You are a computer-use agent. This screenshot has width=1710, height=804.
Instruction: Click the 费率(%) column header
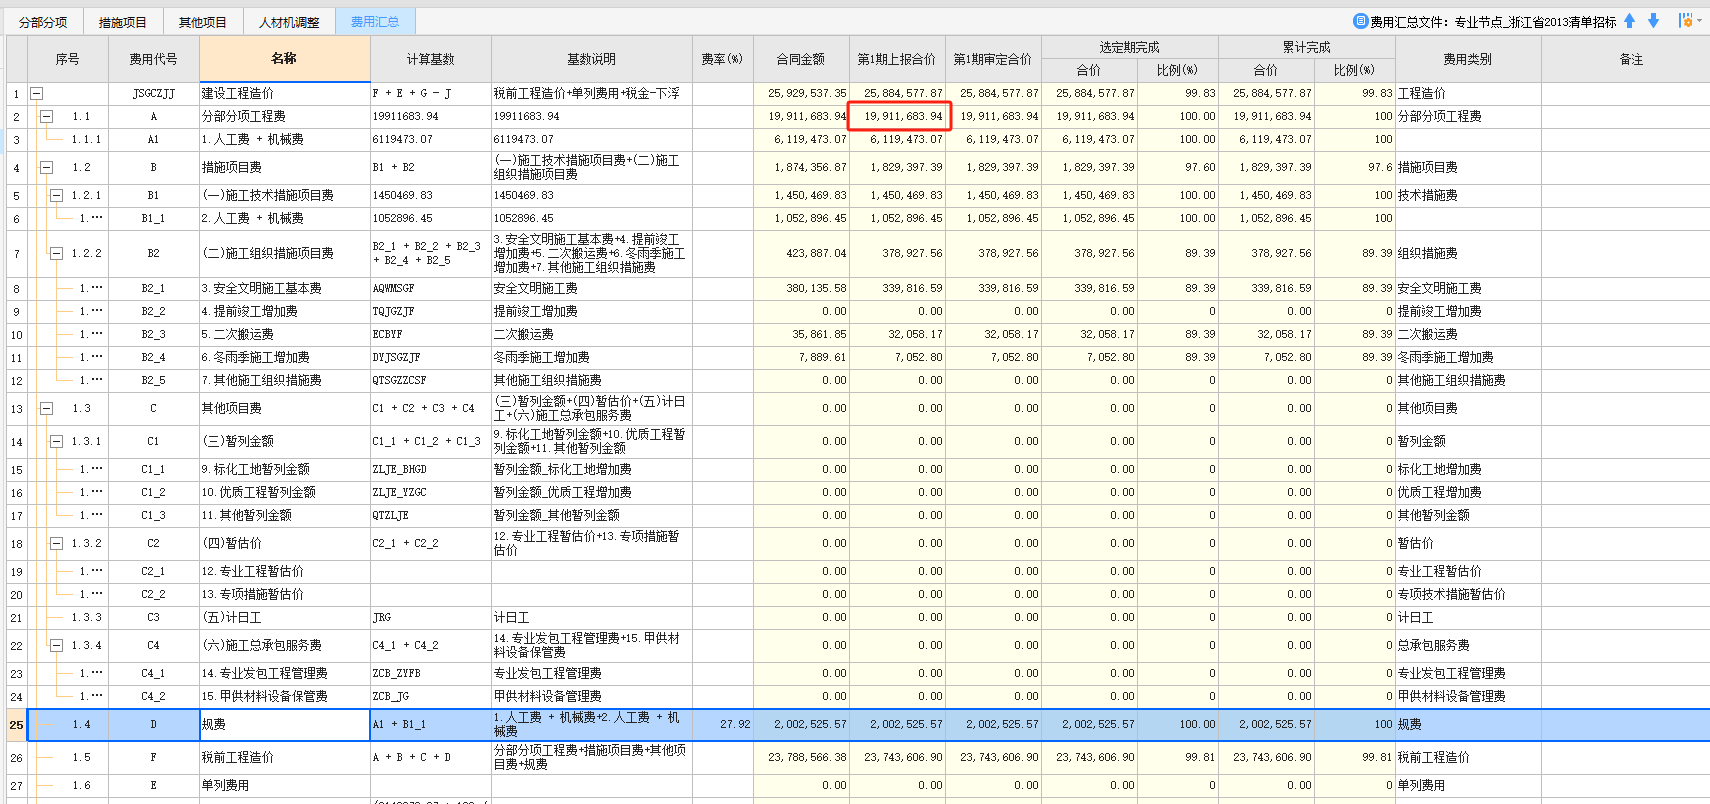723,59
